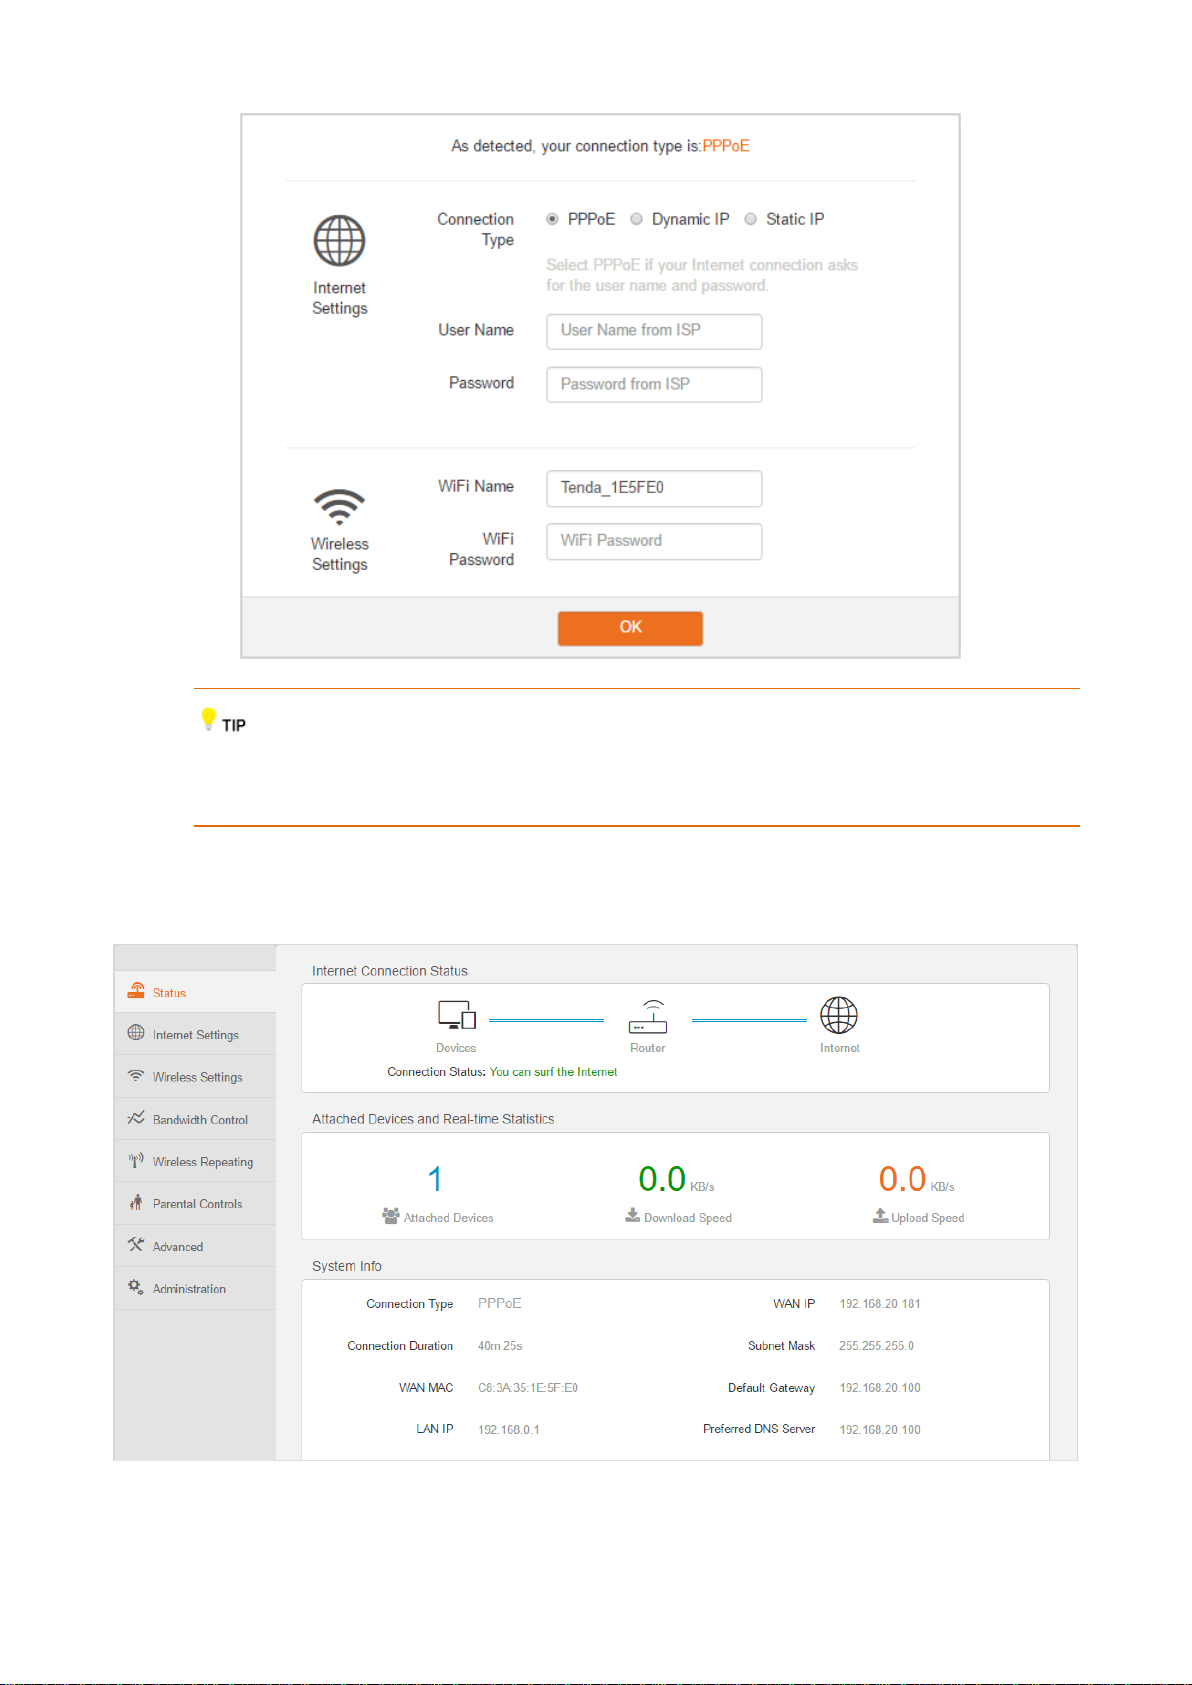Click the System Info heading

click(347, 1266)
